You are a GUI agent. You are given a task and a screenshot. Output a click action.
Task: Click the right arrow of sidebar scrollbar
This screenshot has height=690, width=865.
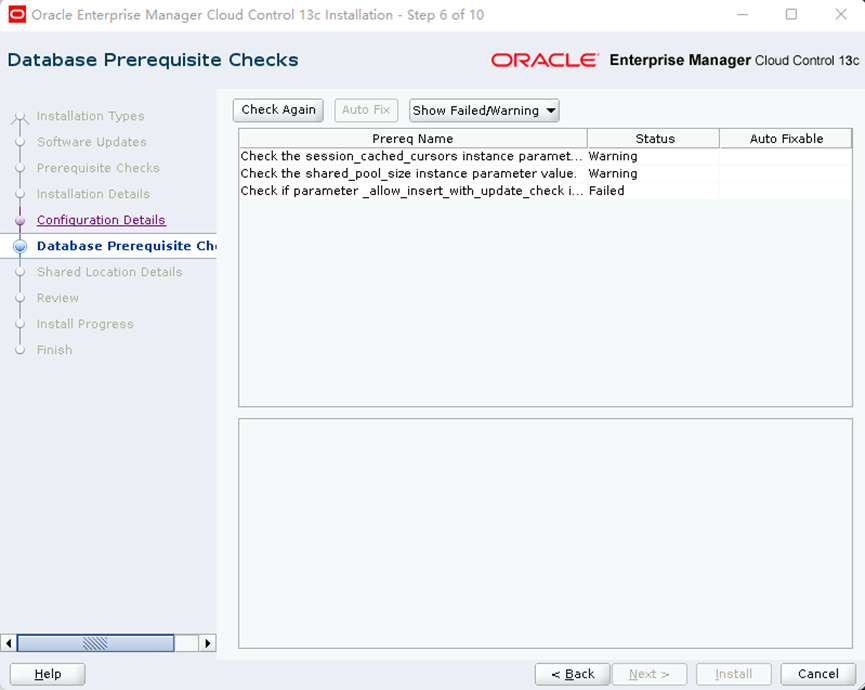point(207,643)
